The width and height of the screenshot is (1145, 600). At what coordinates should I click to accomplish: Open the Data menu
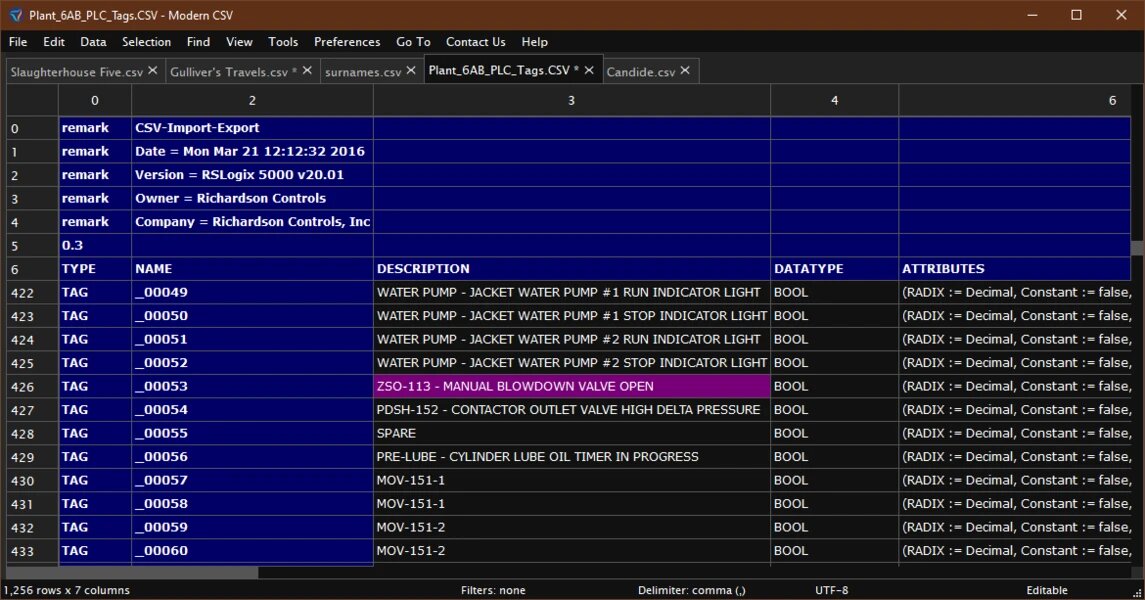(93, 42)
